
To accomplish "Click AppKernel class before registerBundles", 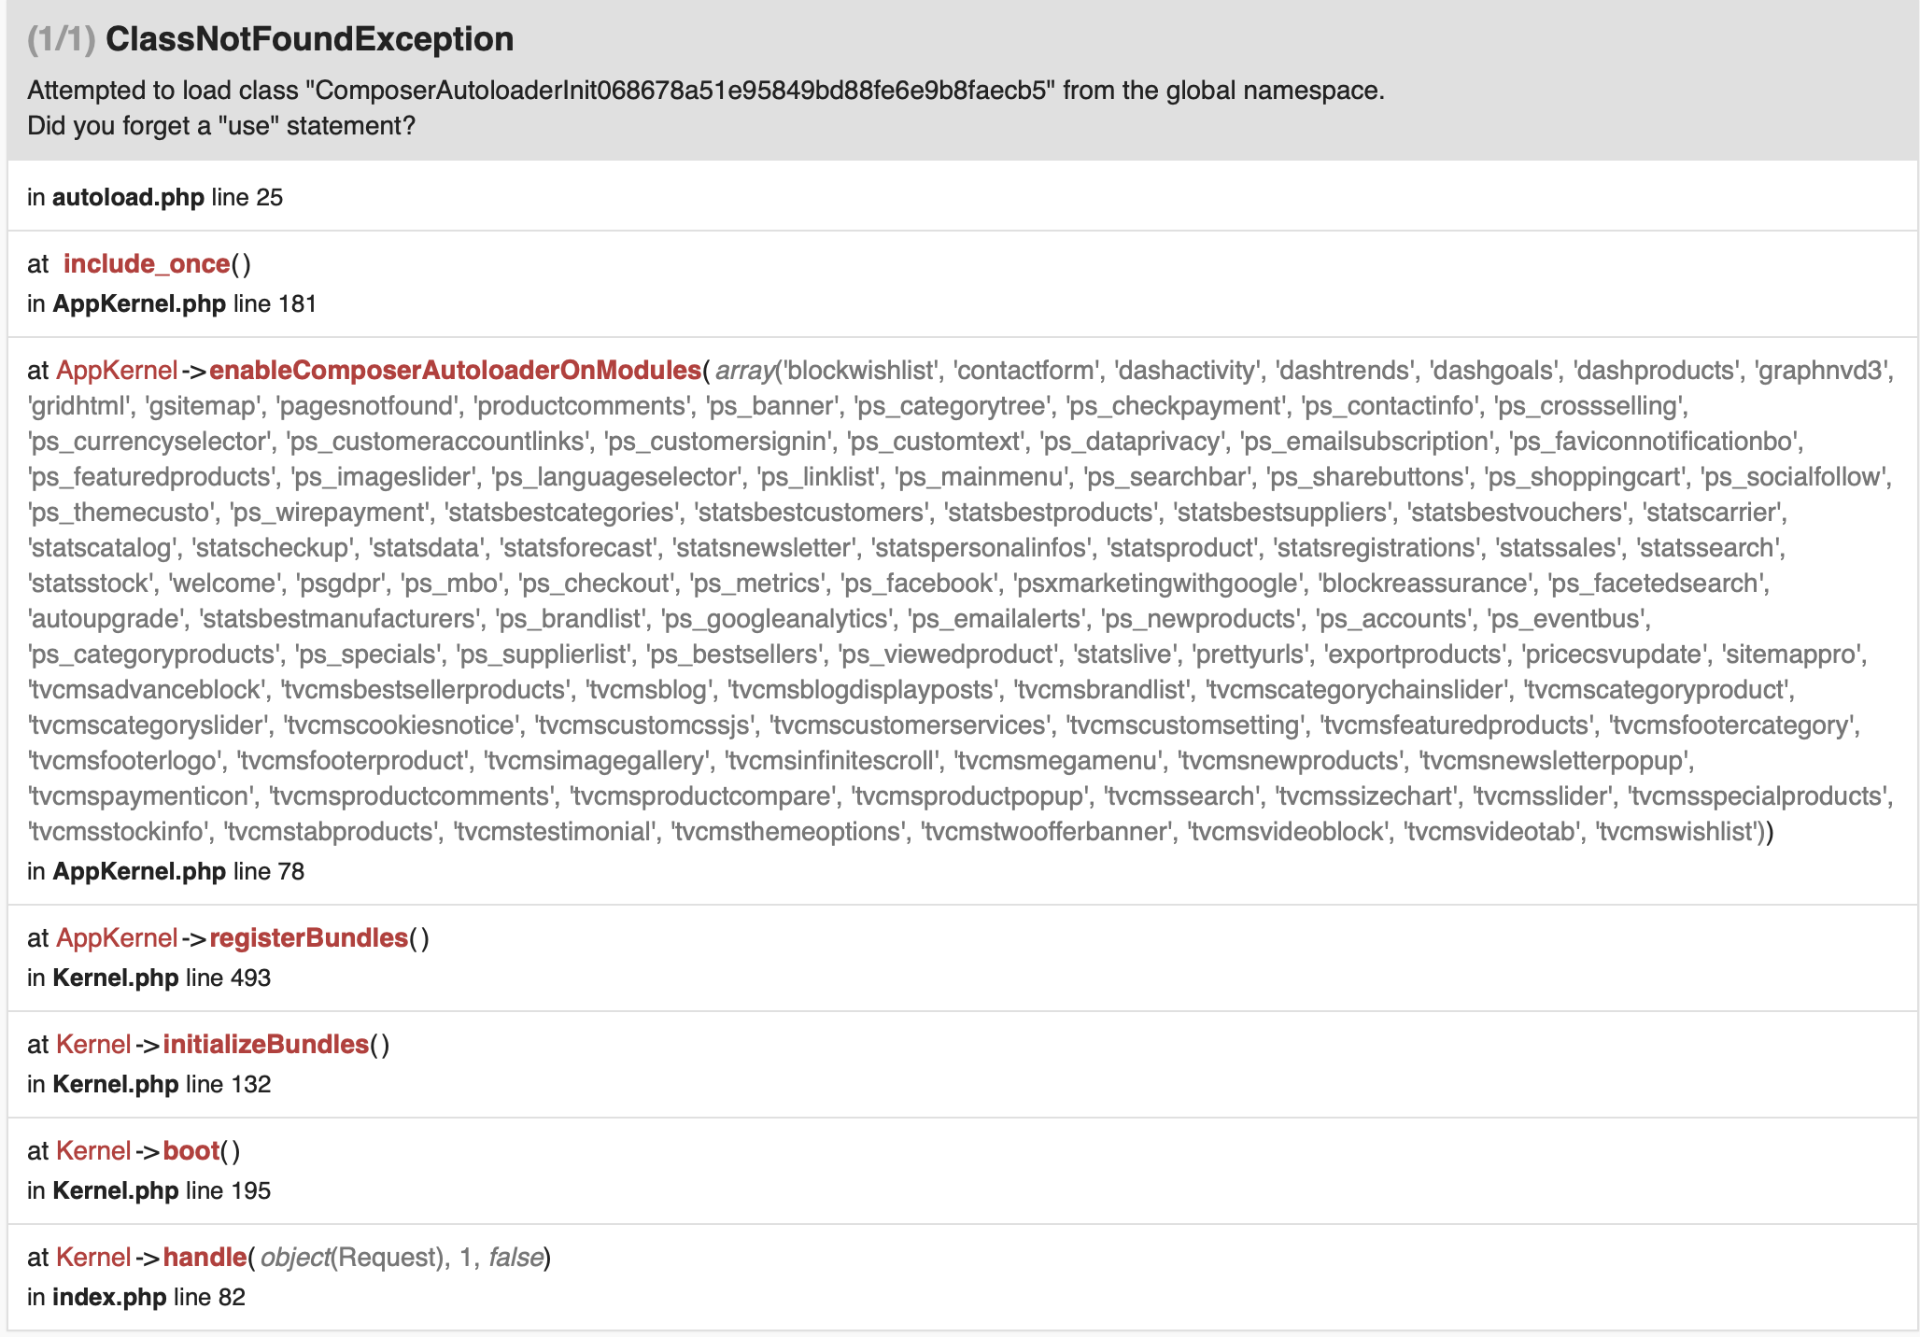I will tap(116, 938).
